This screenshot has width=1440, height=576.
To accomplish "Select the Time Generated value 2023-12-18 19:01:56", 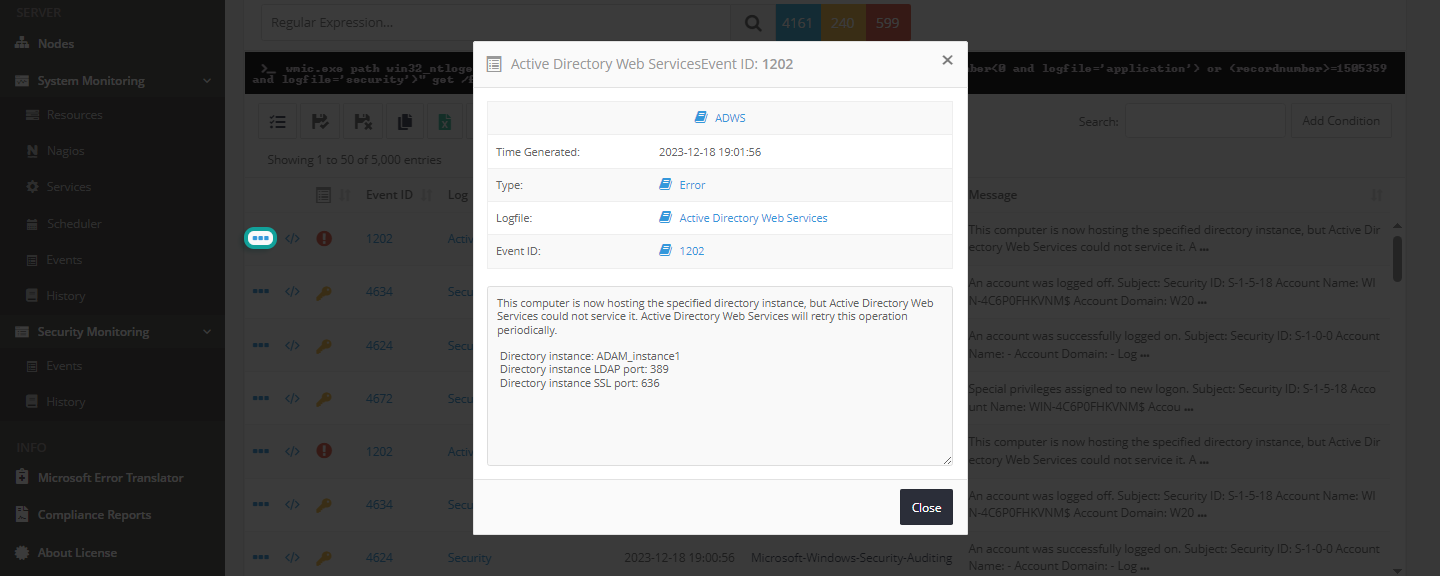I will 710,152.
